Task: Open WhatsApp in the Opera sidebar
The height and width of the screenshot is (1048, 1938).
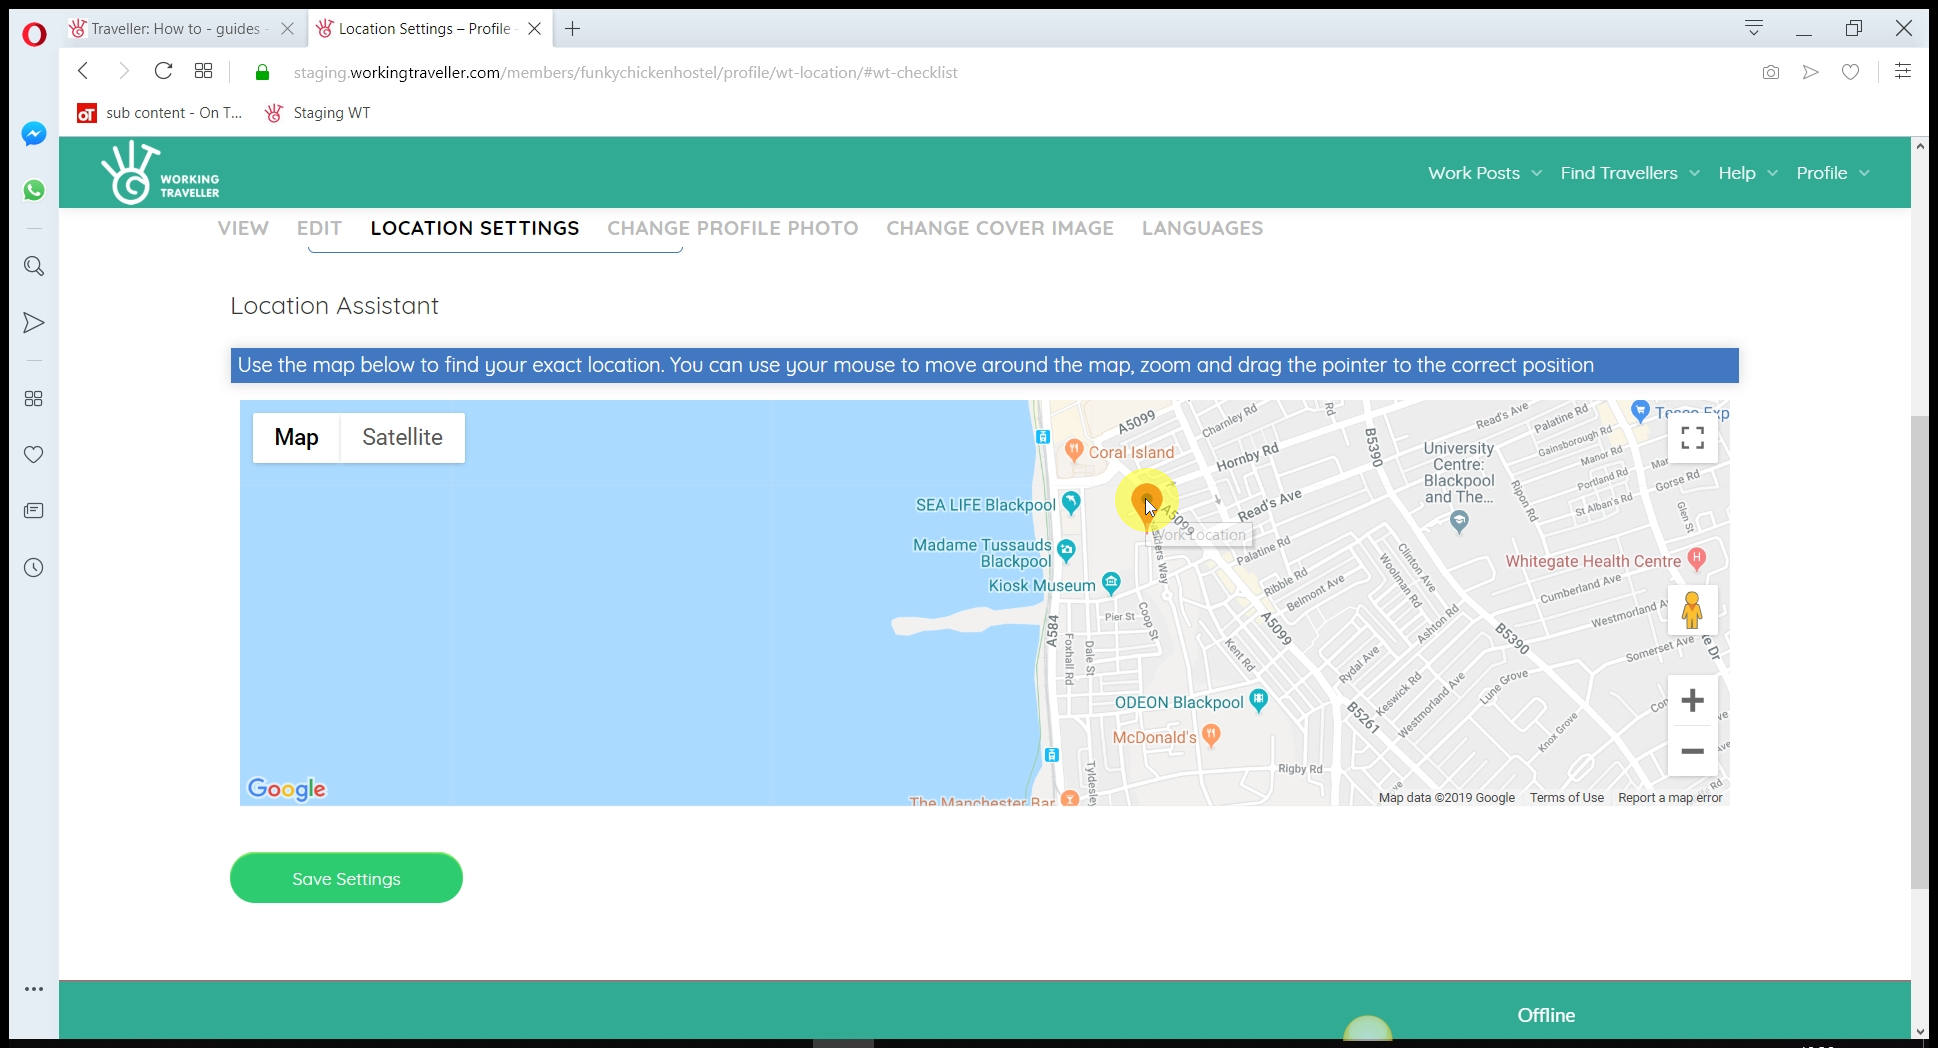Action: click(34, 190)
